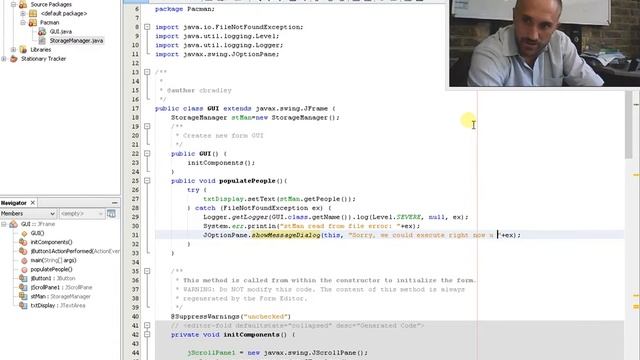The height and width of the screenshot is (360, 640).
Task: Click icon beside <empty> filter dropdown
Action: 111,213
